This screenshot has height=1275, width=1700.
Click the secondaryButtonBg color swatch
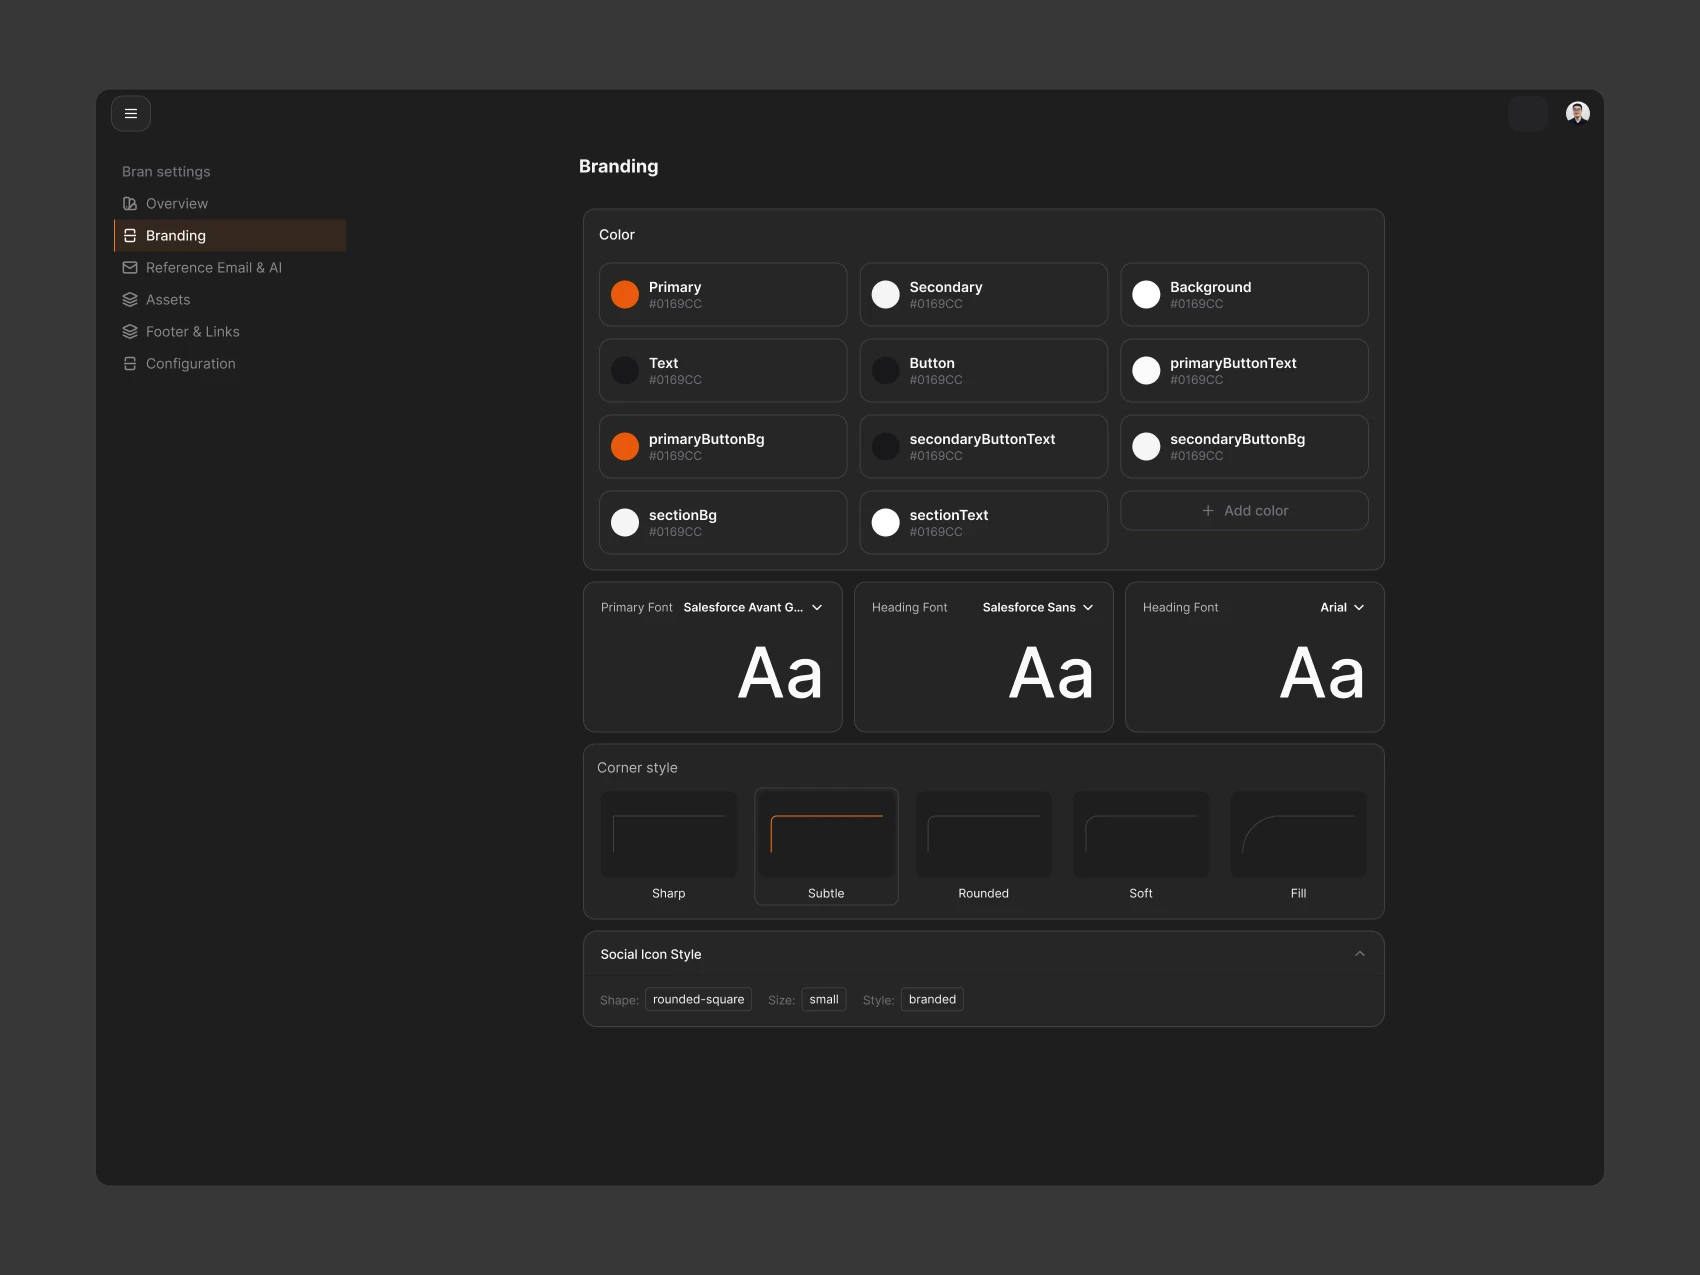(1146, 447)
